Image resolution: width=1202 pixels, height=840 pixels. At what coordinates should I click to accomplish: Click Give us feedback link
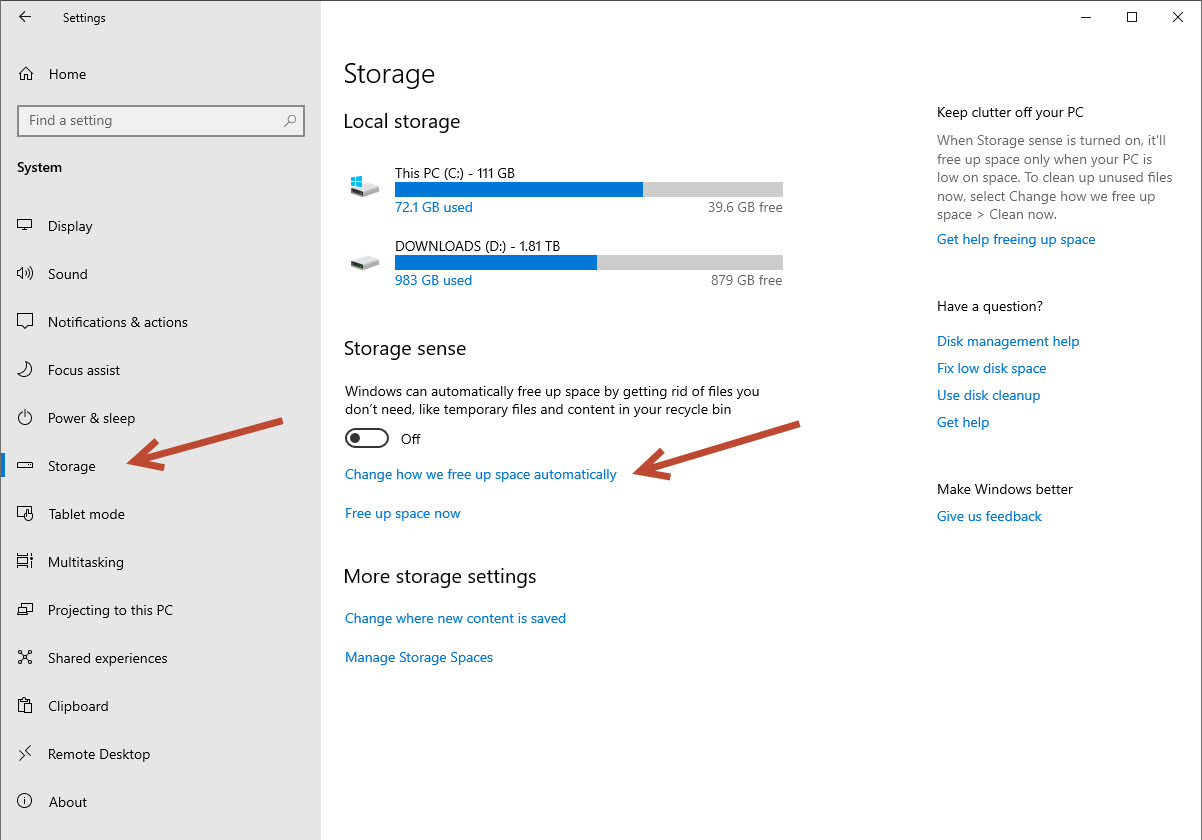(989, 516)
